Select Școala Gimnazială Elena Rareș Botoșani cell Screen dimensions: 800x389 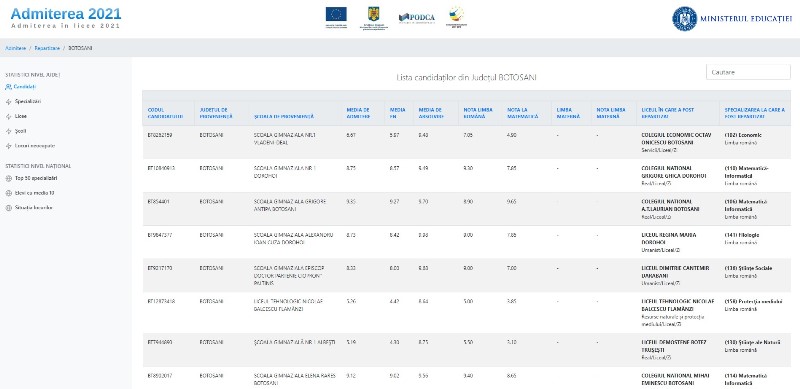(x=294, y=379)
